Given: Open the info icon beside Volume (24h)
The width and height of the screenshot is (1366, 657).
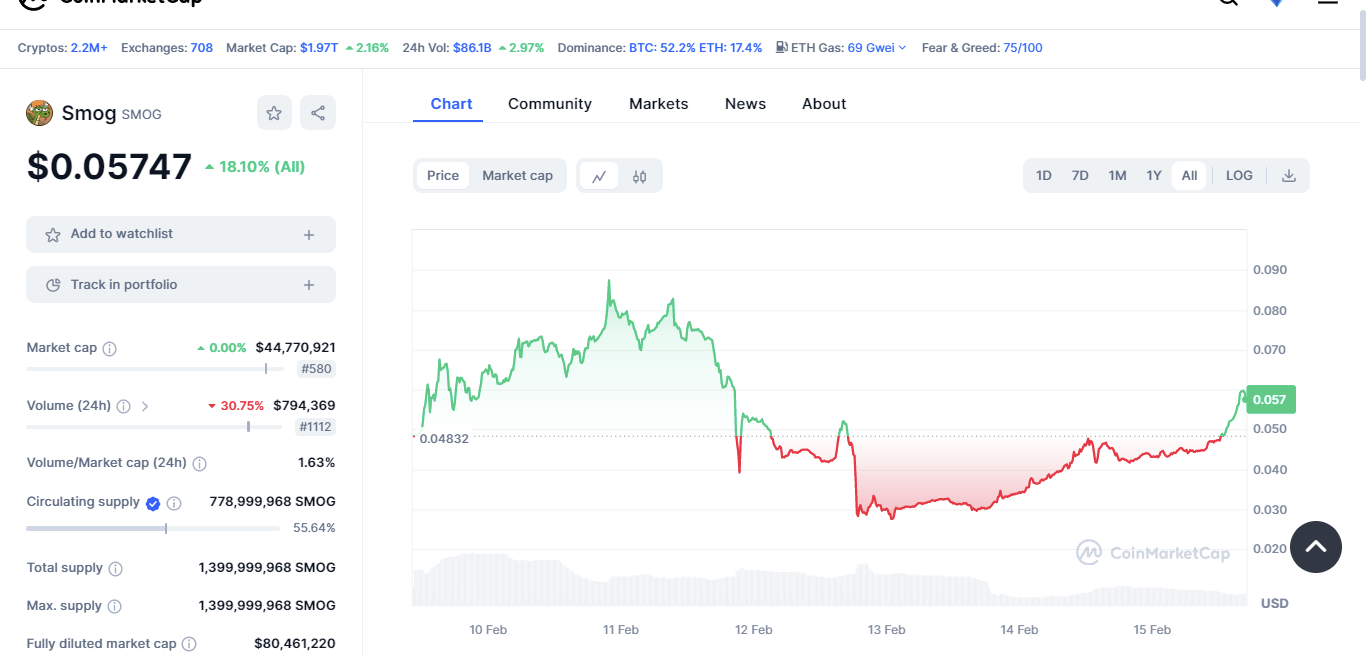Looking at the screenshot, I should [x=124, y=406].
